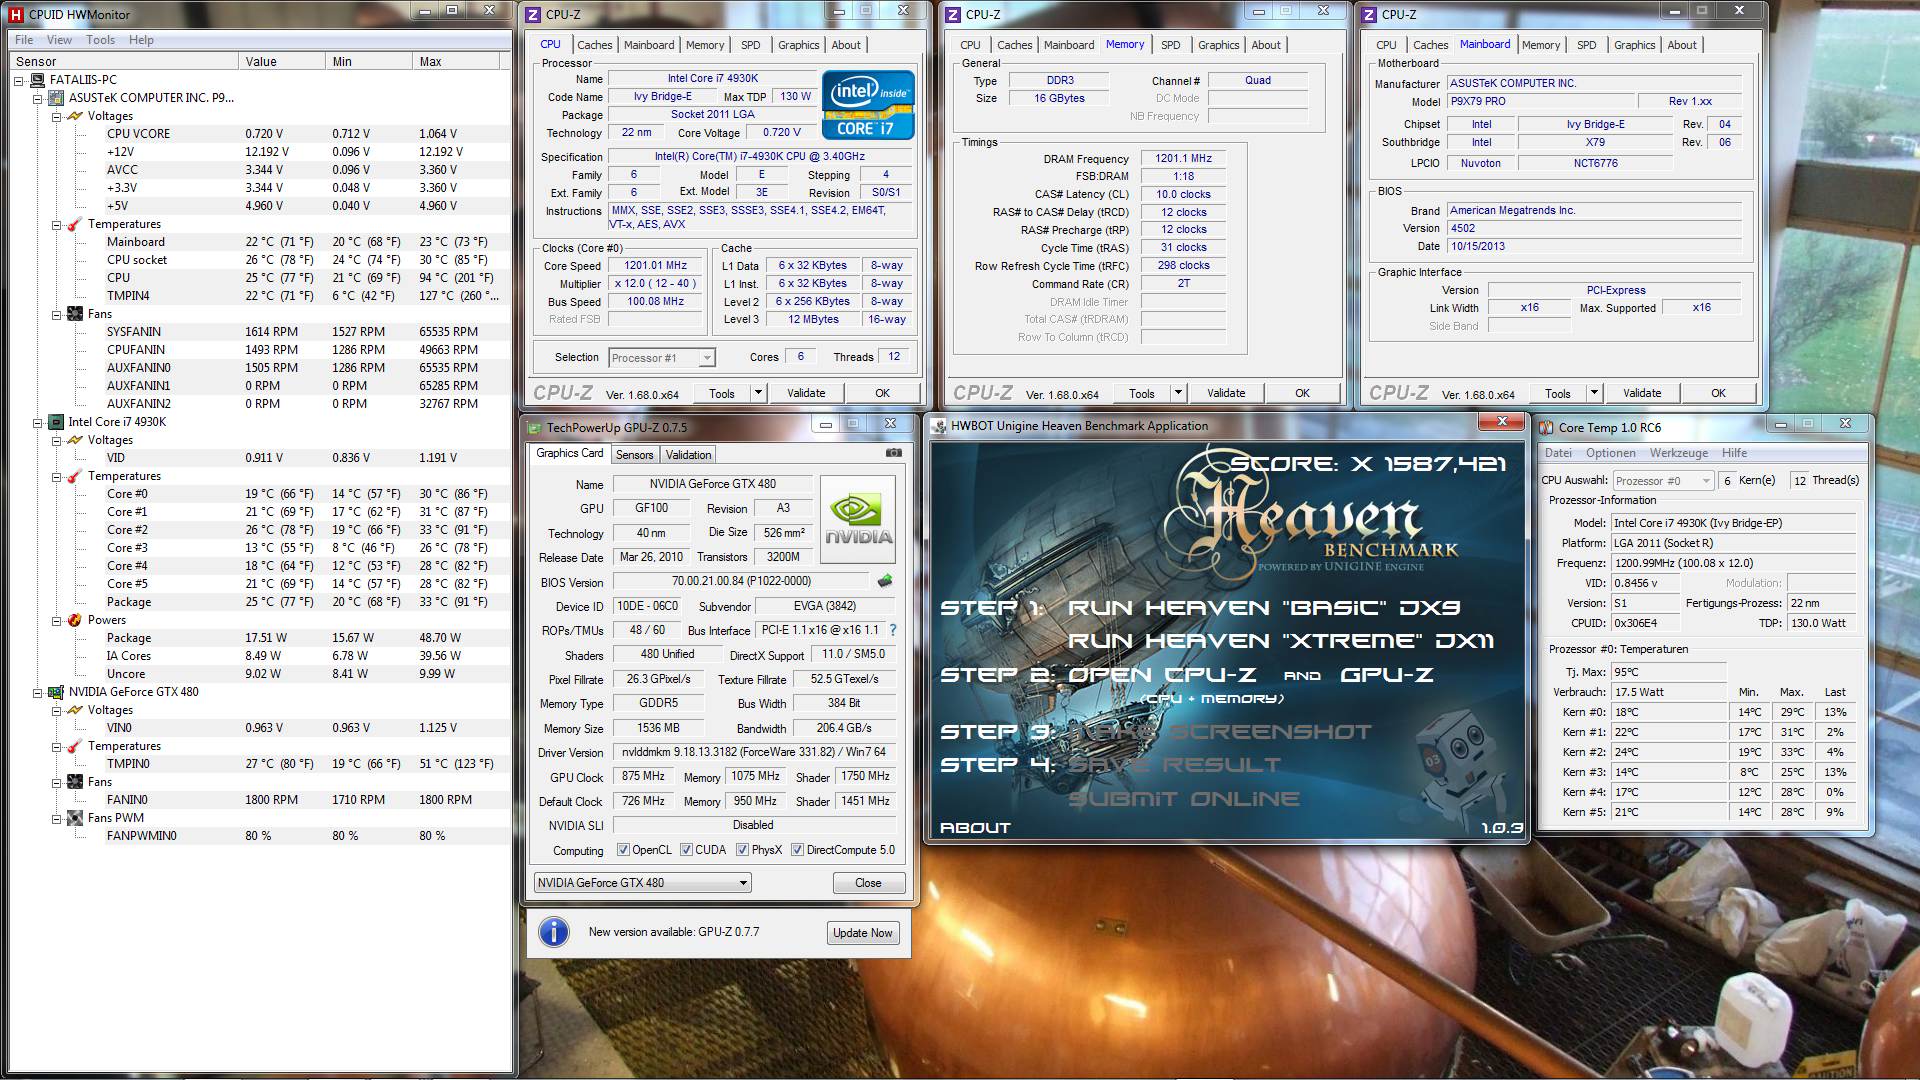
Task: Click OPEN CPU-Z step in Heaven window
Action: [x=1162, y=675]
